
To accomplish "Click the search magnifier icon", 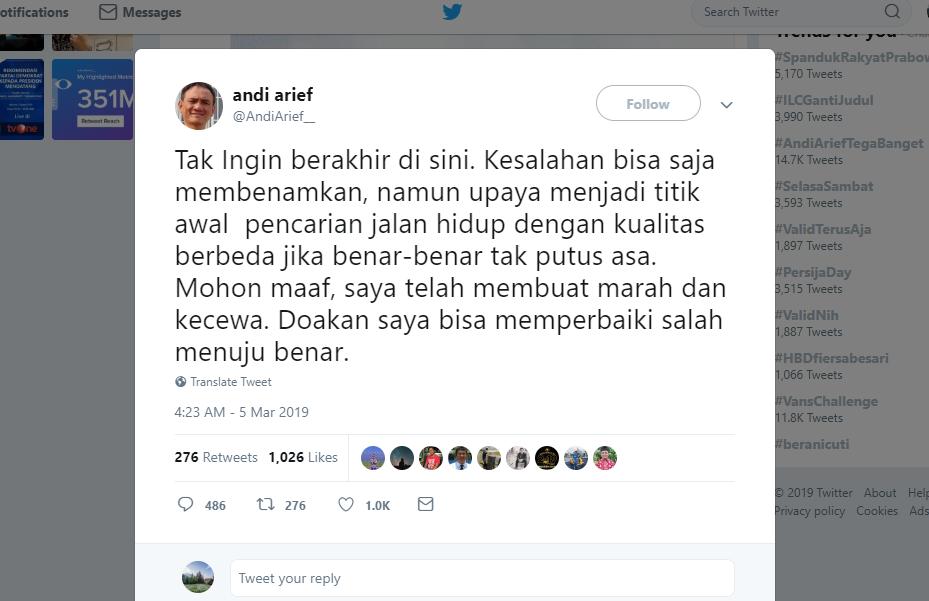I will [x=892, y=11].
